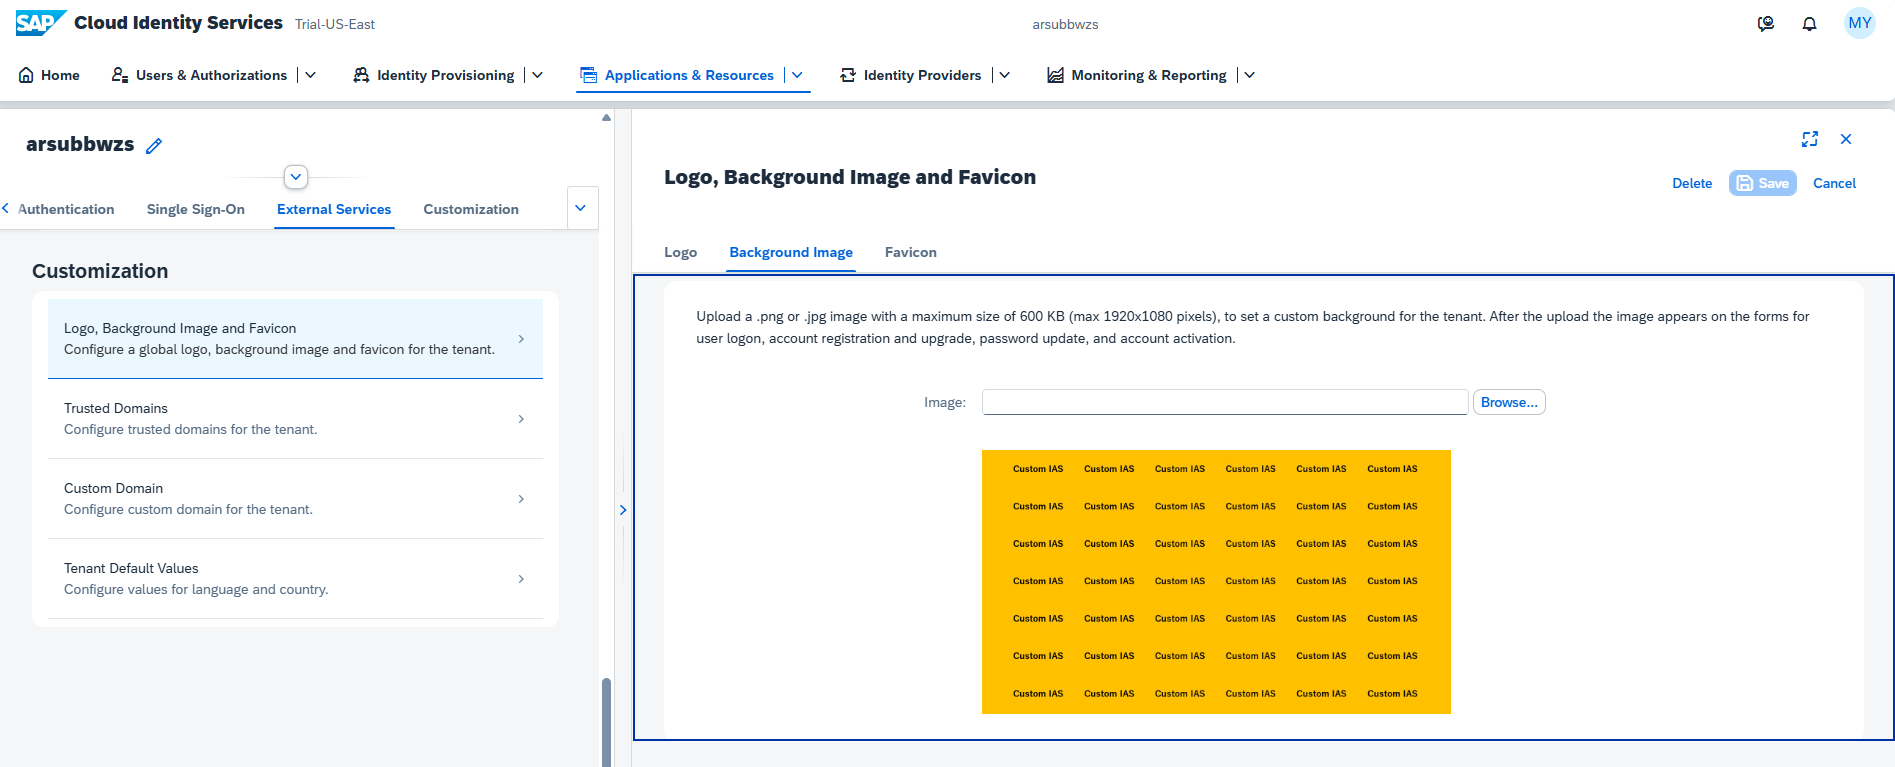Click the Logo, Background Image row arrow
1895x767 pixels.
click(x=521, y=339)
